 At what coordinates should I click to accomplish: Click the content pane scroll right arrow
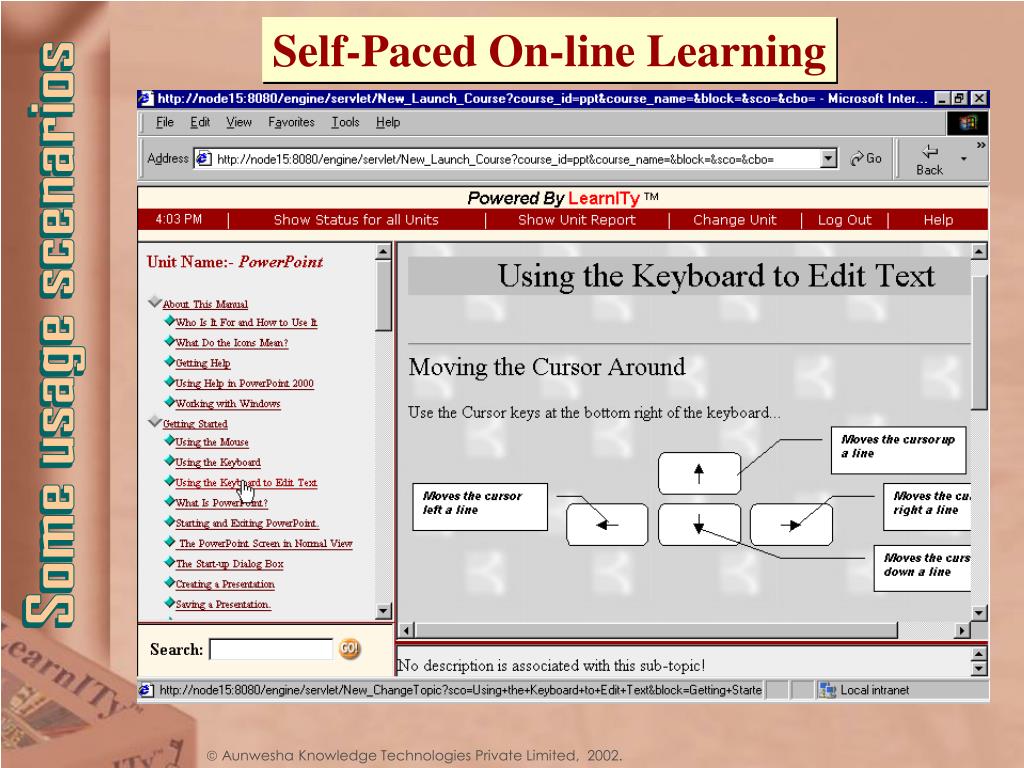pos(962,630)
